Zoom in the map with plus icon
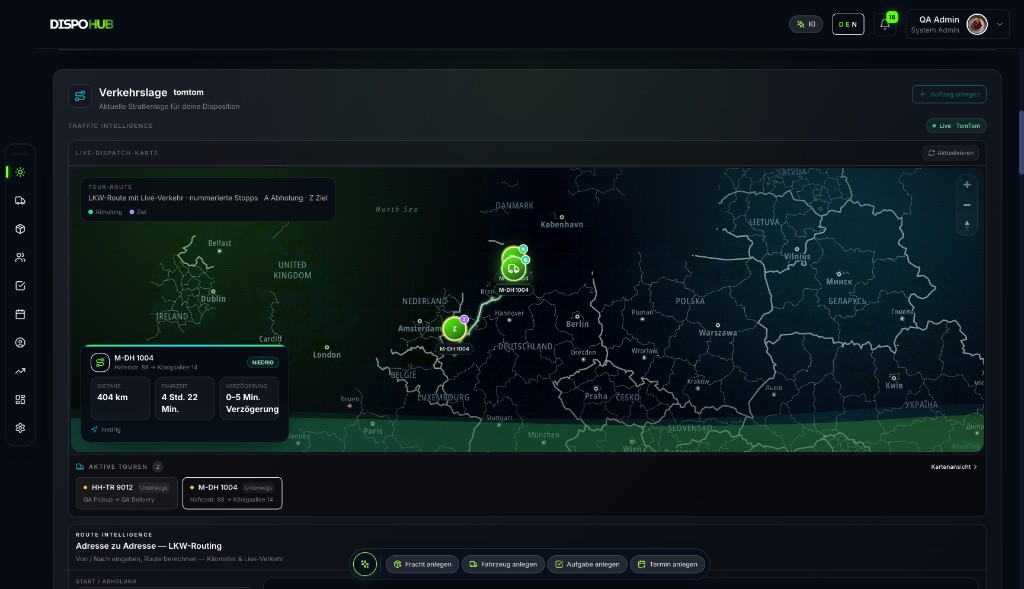1024x589 pixels. click(x=967, y=185)
